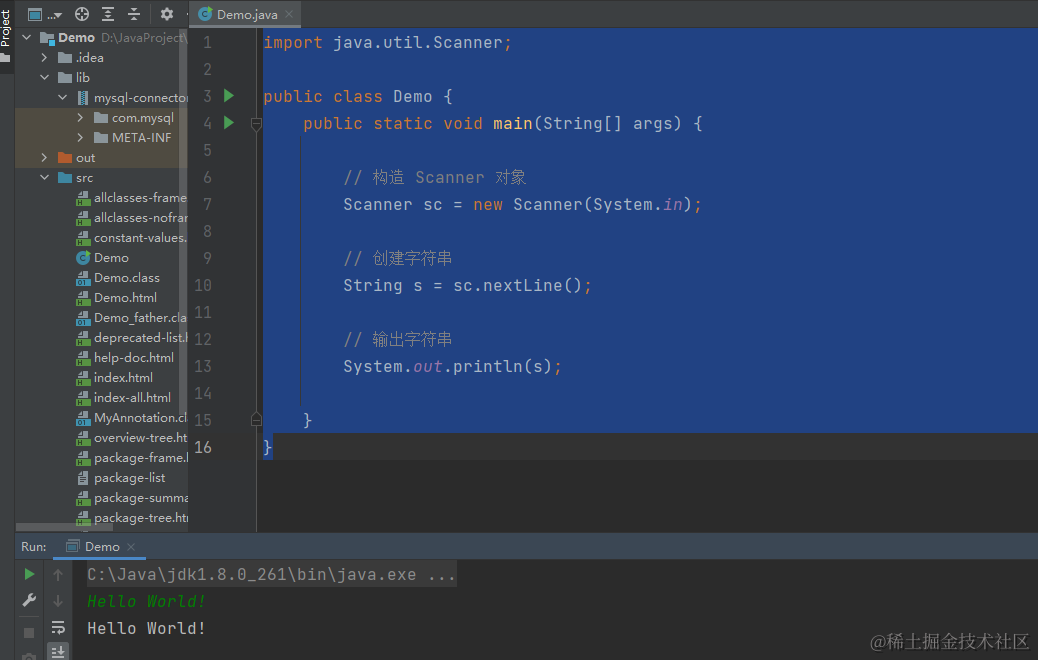1038x660 pixels.
Task: Click on the 'System.out.println(s)' code line
Action: tap(452, 366)
